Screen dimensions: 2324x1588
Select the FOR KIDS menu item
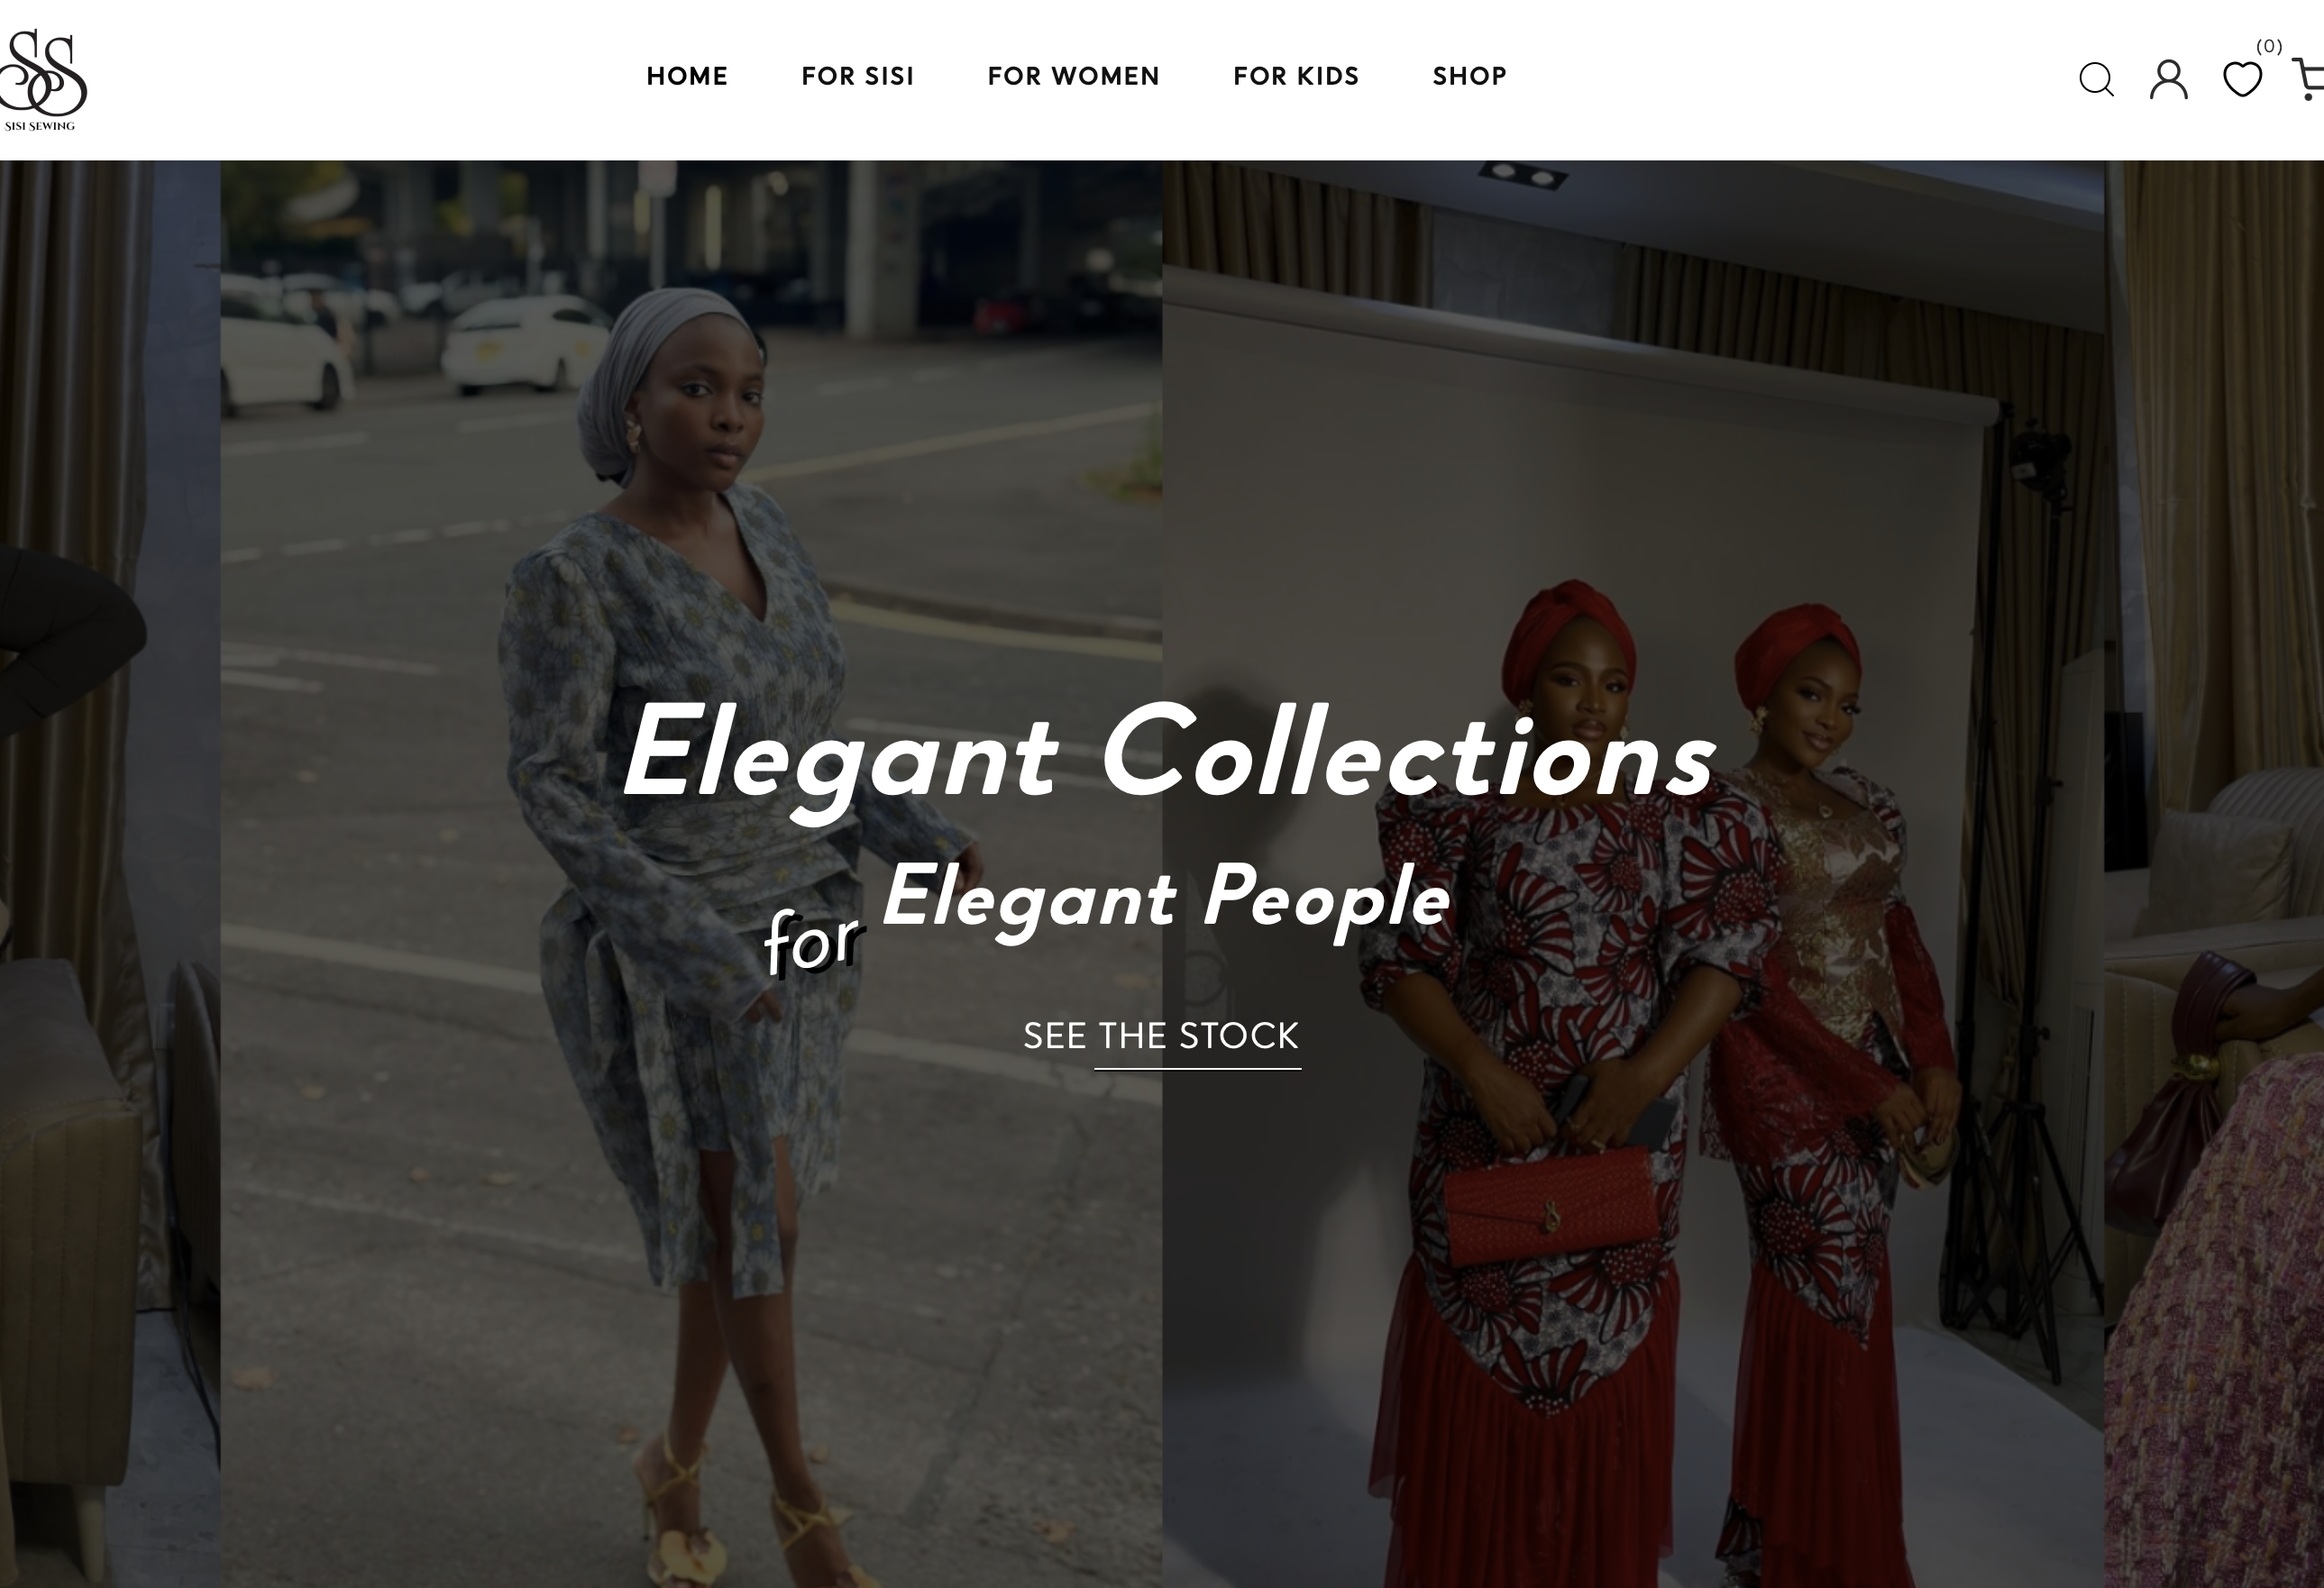(x=1296, y=76)
